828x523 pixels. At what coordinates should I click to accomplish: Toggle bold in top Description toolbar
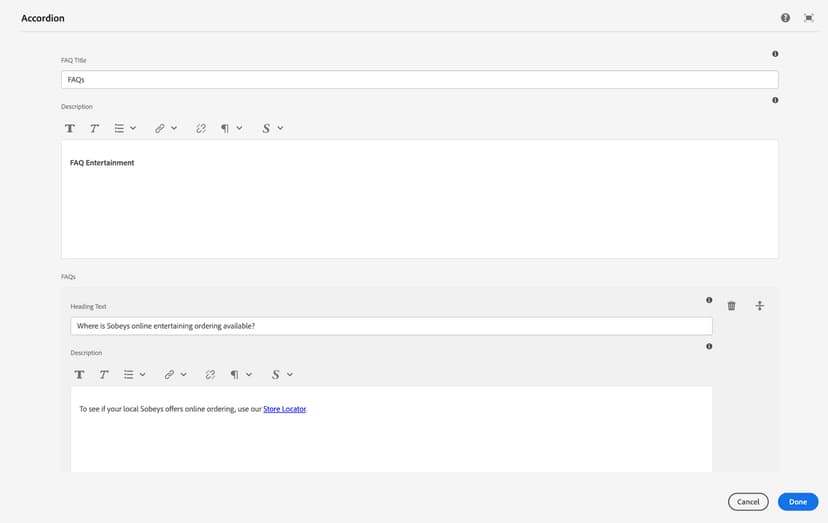(70, 128)
